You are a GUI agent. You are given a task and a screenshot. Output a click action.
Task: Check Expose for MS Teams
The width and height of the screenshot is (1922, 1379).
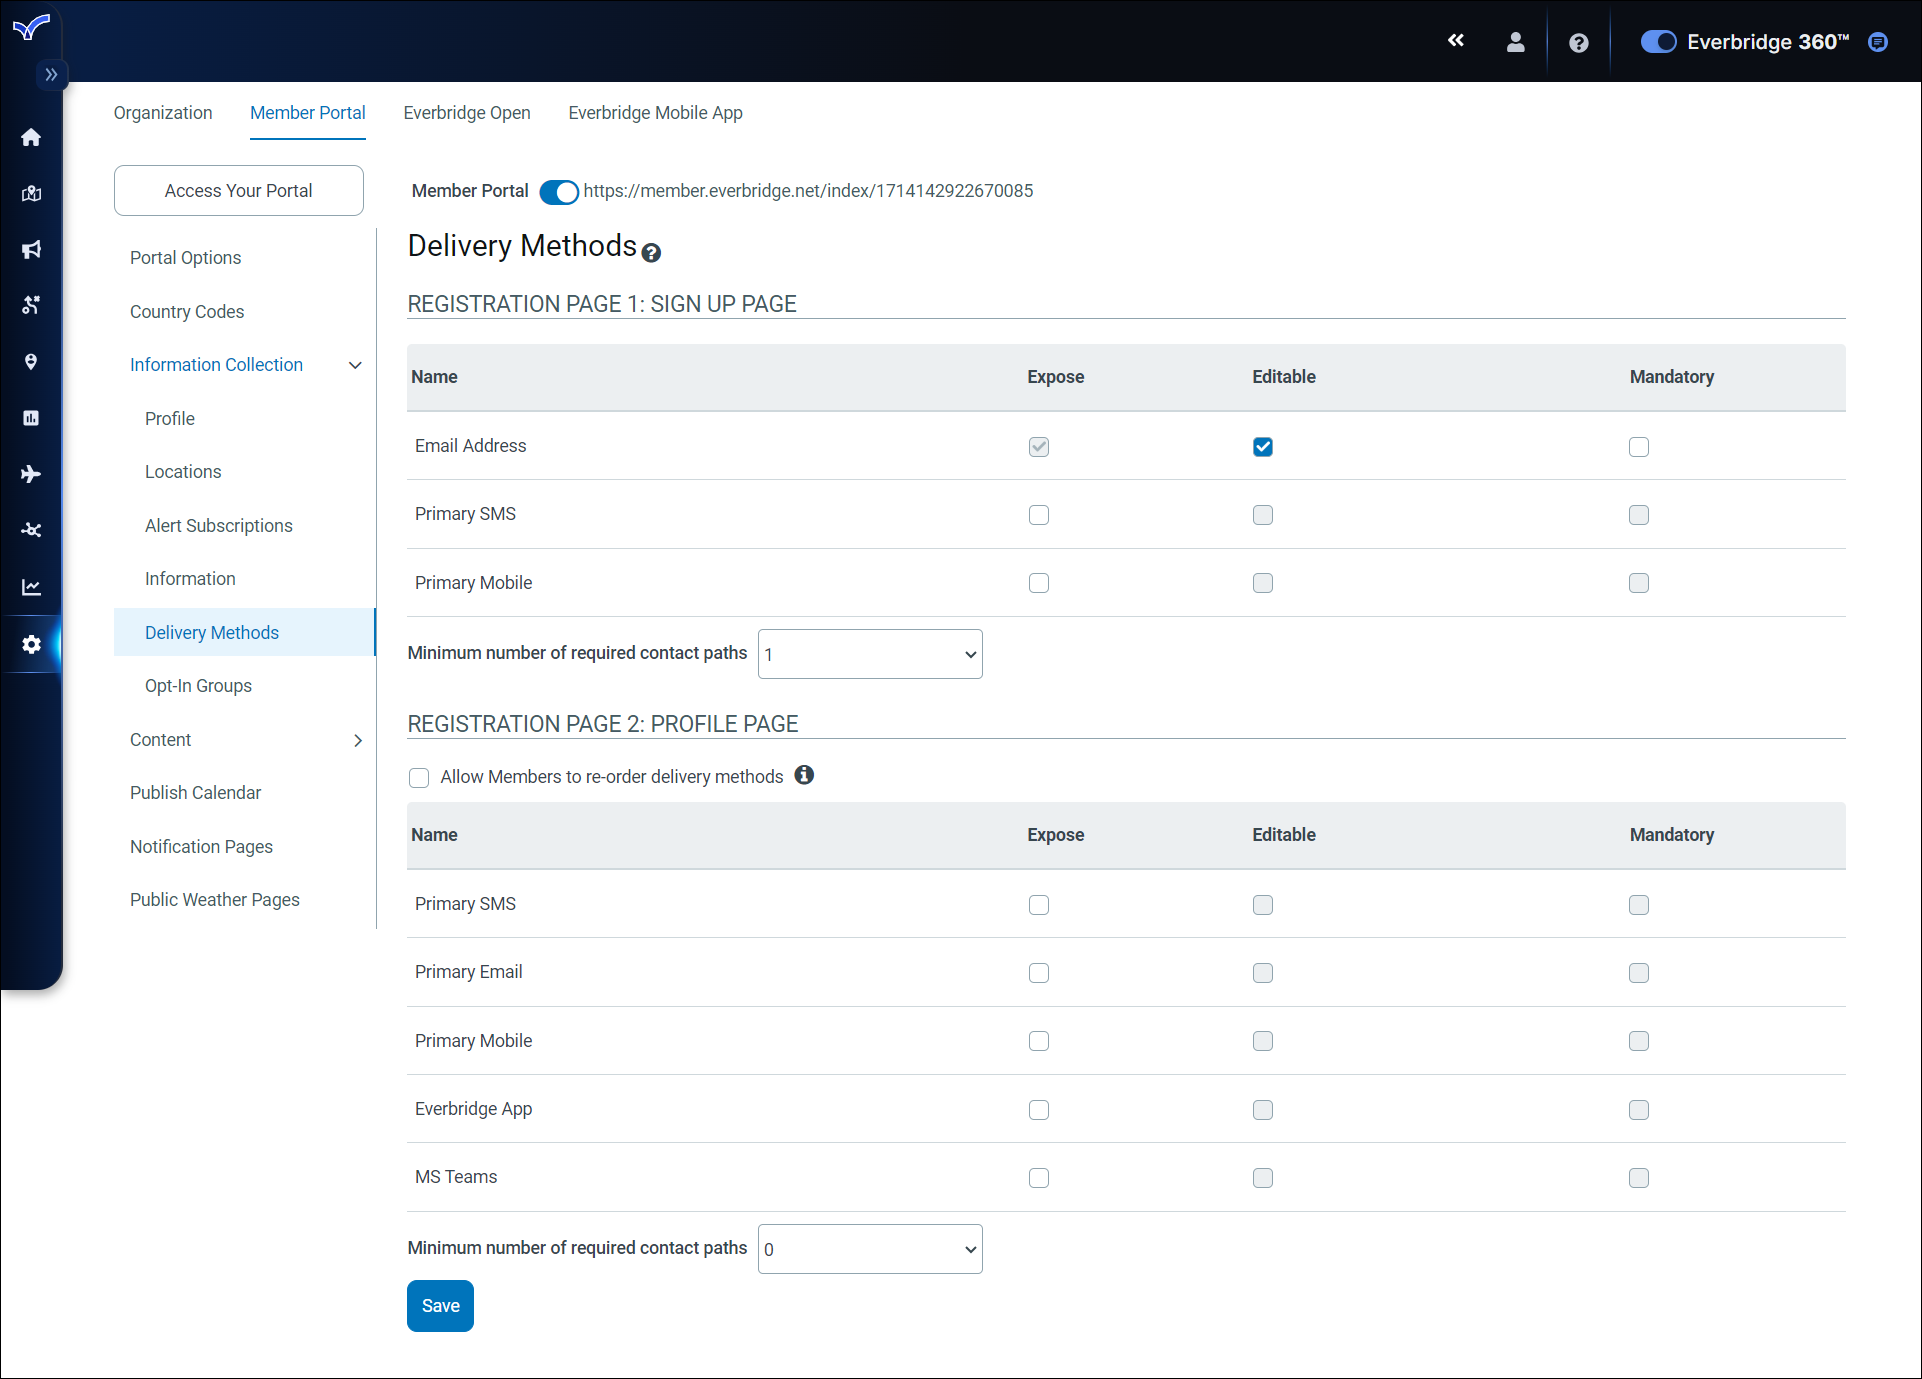pos(1039,1178)
